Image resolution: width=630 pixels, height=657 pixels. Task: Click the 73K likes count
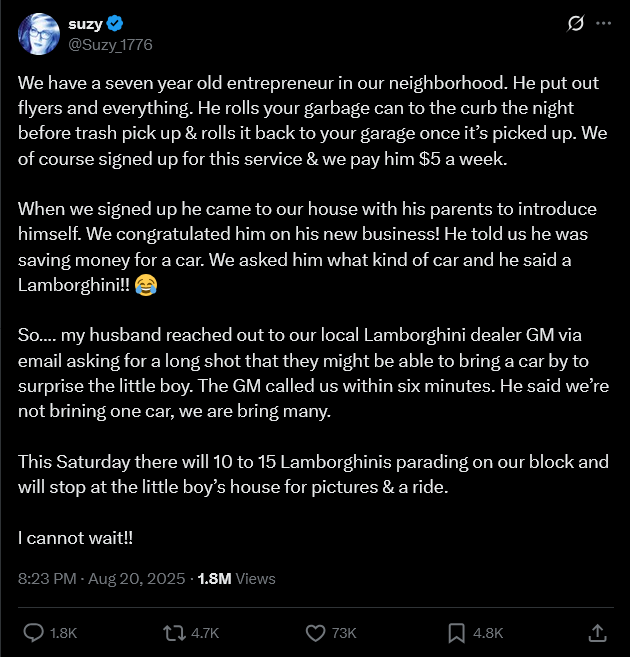click(346, 632)
